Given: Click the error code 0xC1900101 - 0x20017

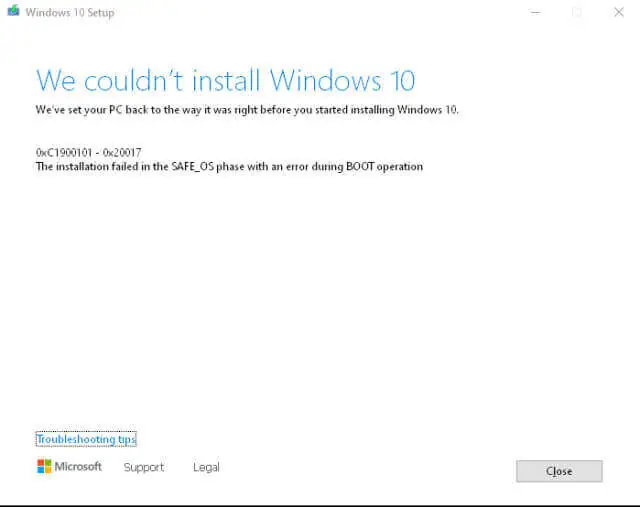Looking at the screenshot, I should [89, 153].
